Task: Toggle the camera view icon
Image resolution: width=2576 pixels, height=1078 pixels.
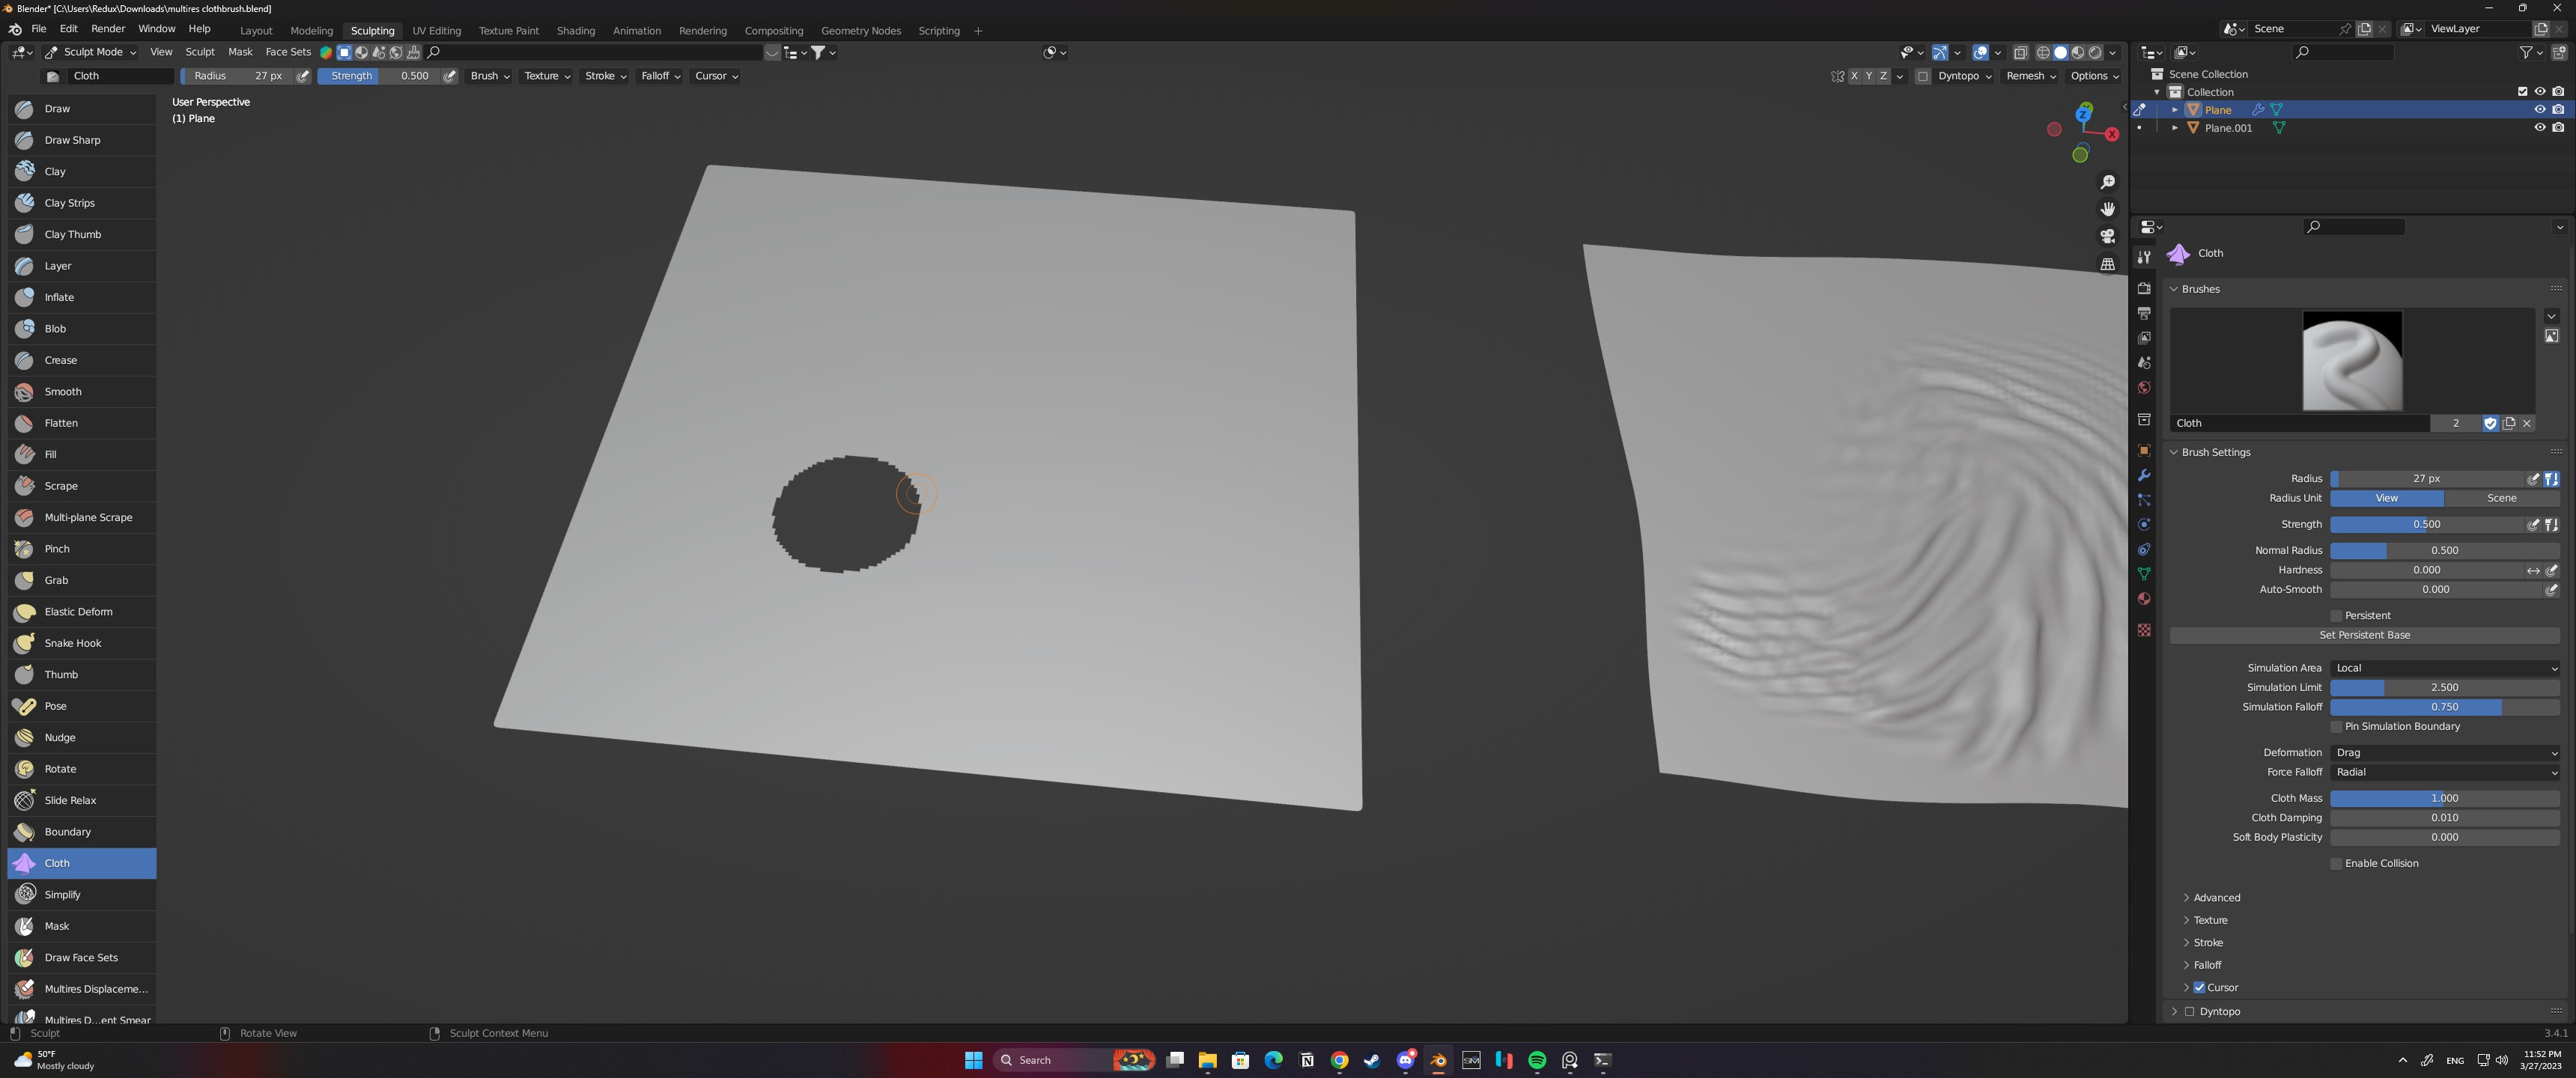Action: click(2107, 236)
